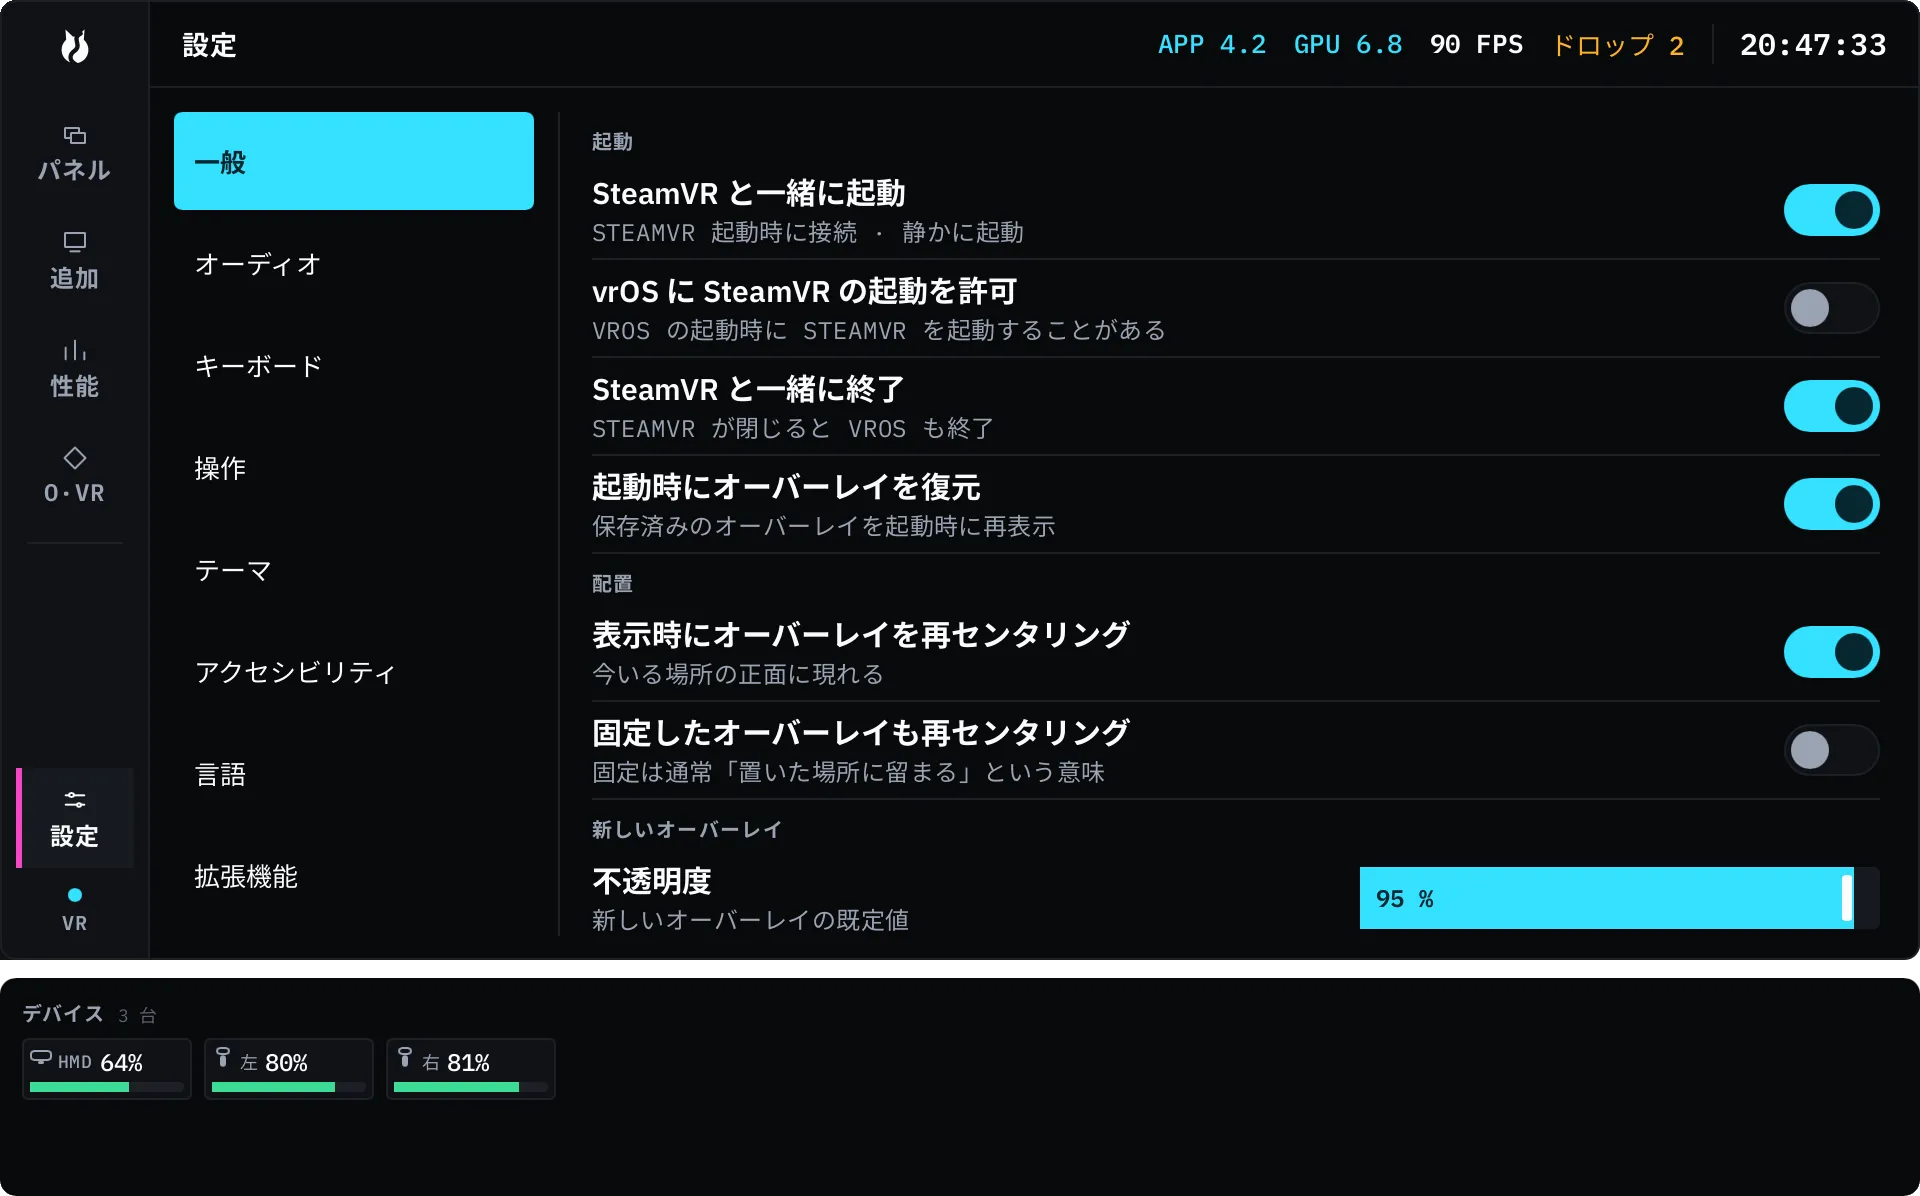The image size is (1920, 1196).
Task: Click the 不透明度 95% slider bar
Action: pos(1619,898)
